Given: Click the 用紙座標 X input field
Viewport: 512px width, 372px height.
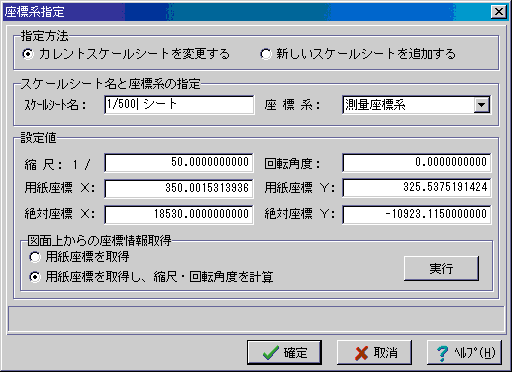Looking at the screenshot, I should click(x=179, y=189).
